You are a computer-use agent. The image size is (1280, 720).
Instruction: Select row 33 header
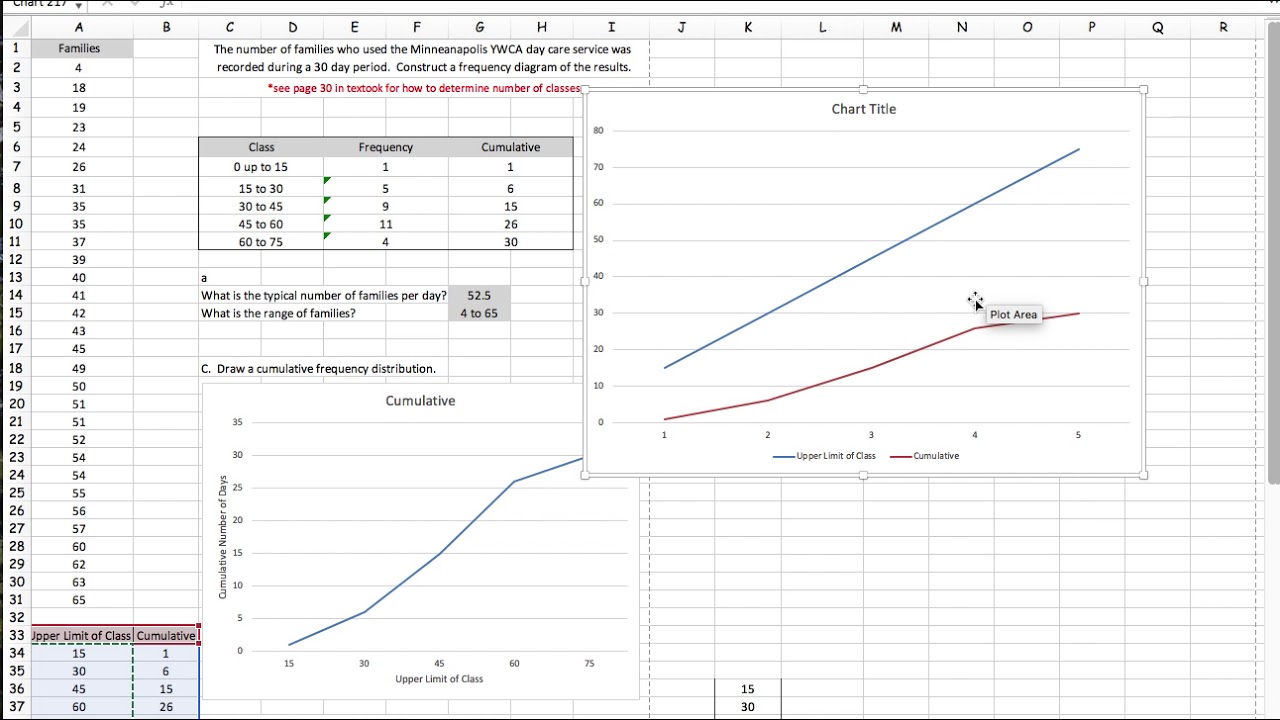15,635
